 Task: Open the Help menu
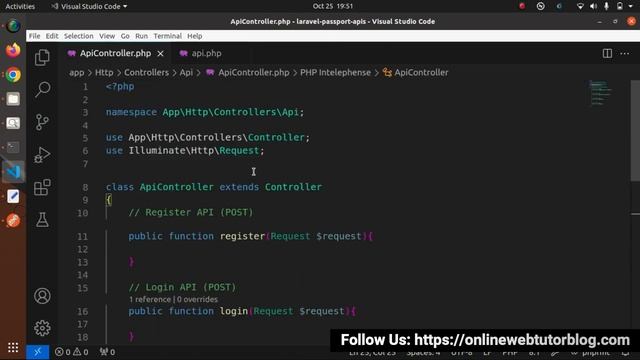pyautogui.click(x=195, y=36)
